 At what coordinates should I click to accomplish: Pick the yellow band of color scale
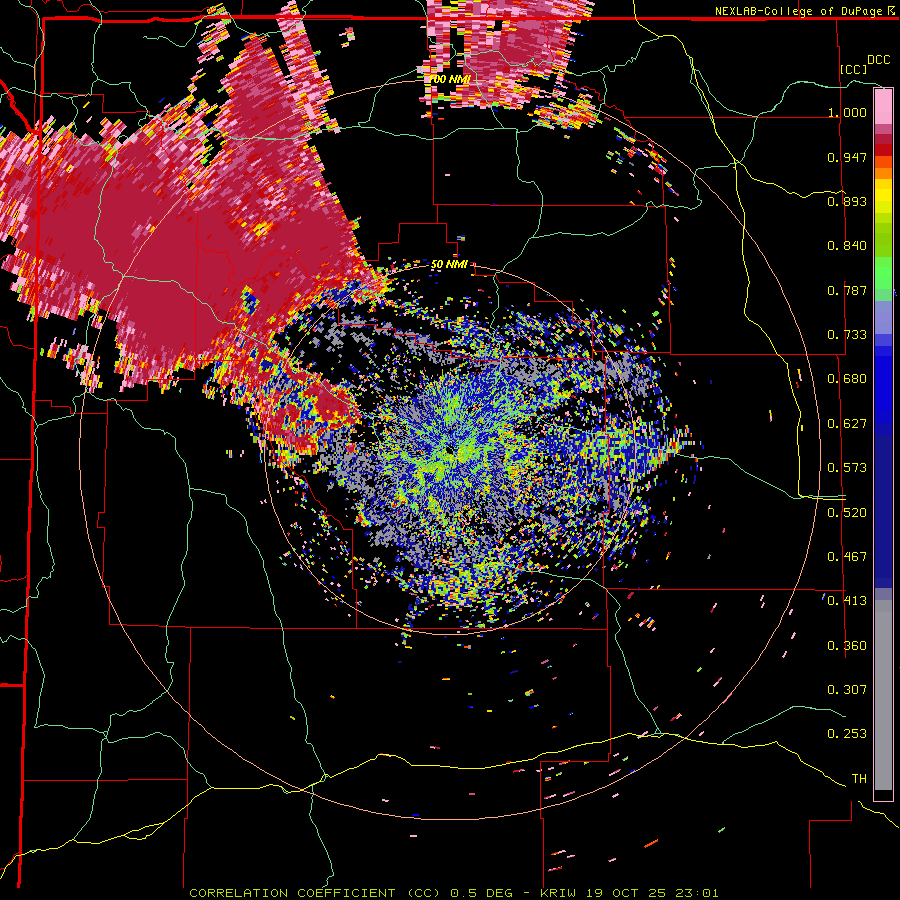pos(883,196)
